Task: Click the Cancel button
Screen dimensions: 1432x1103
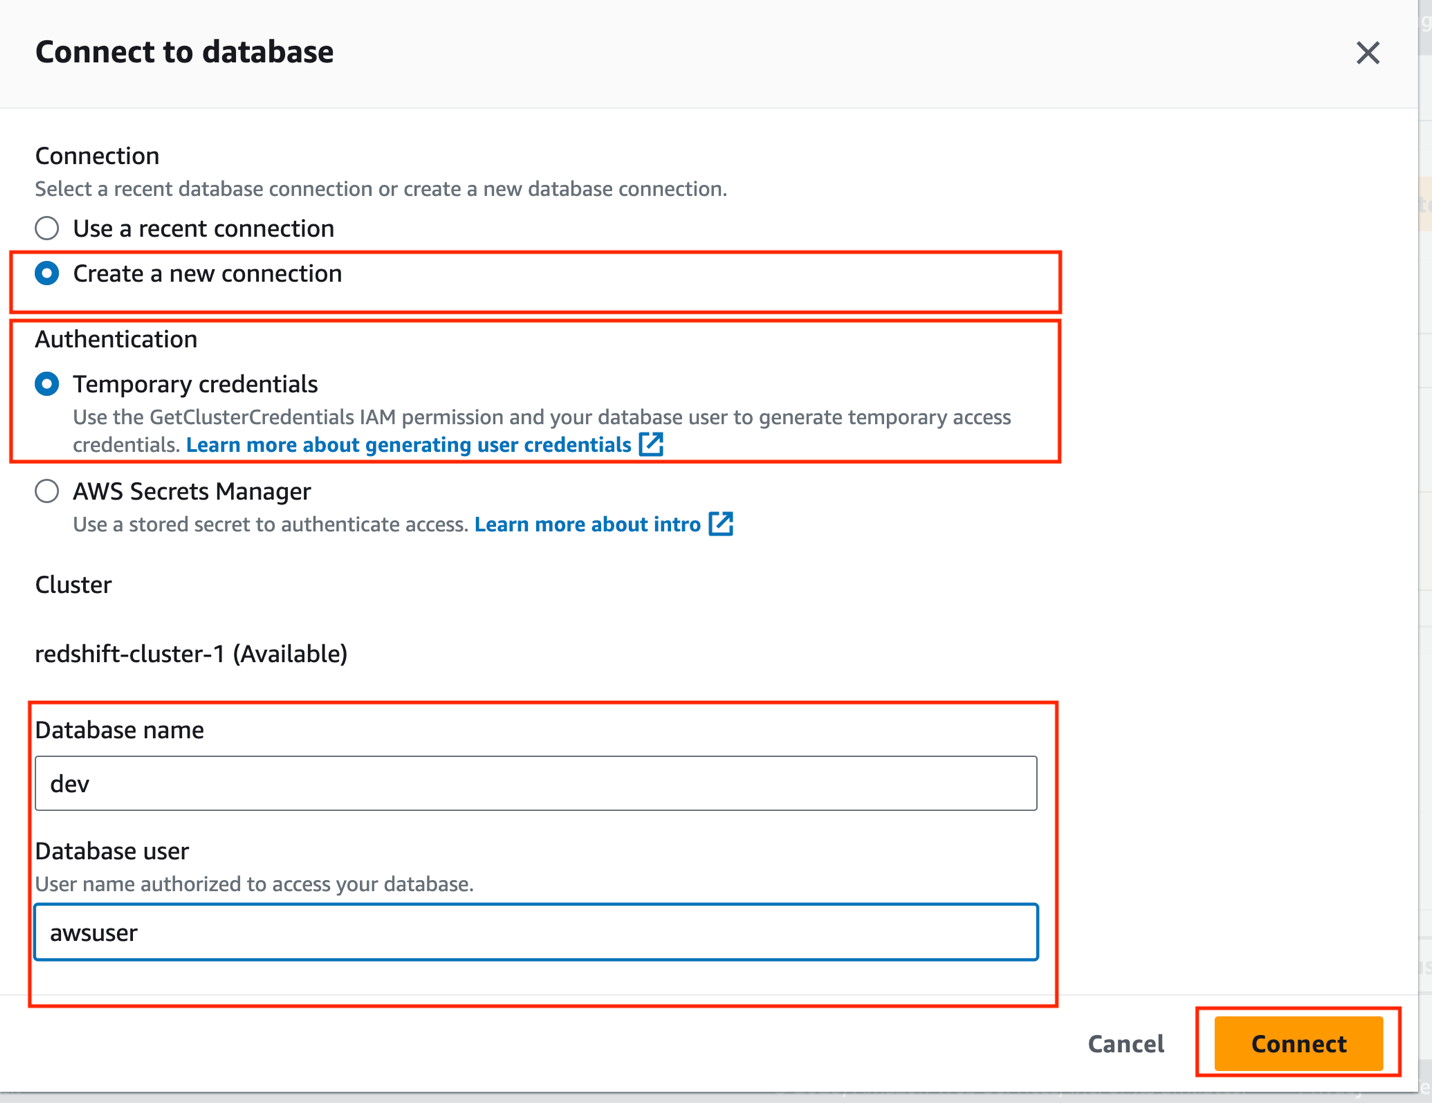Action: point(1126,1044)
